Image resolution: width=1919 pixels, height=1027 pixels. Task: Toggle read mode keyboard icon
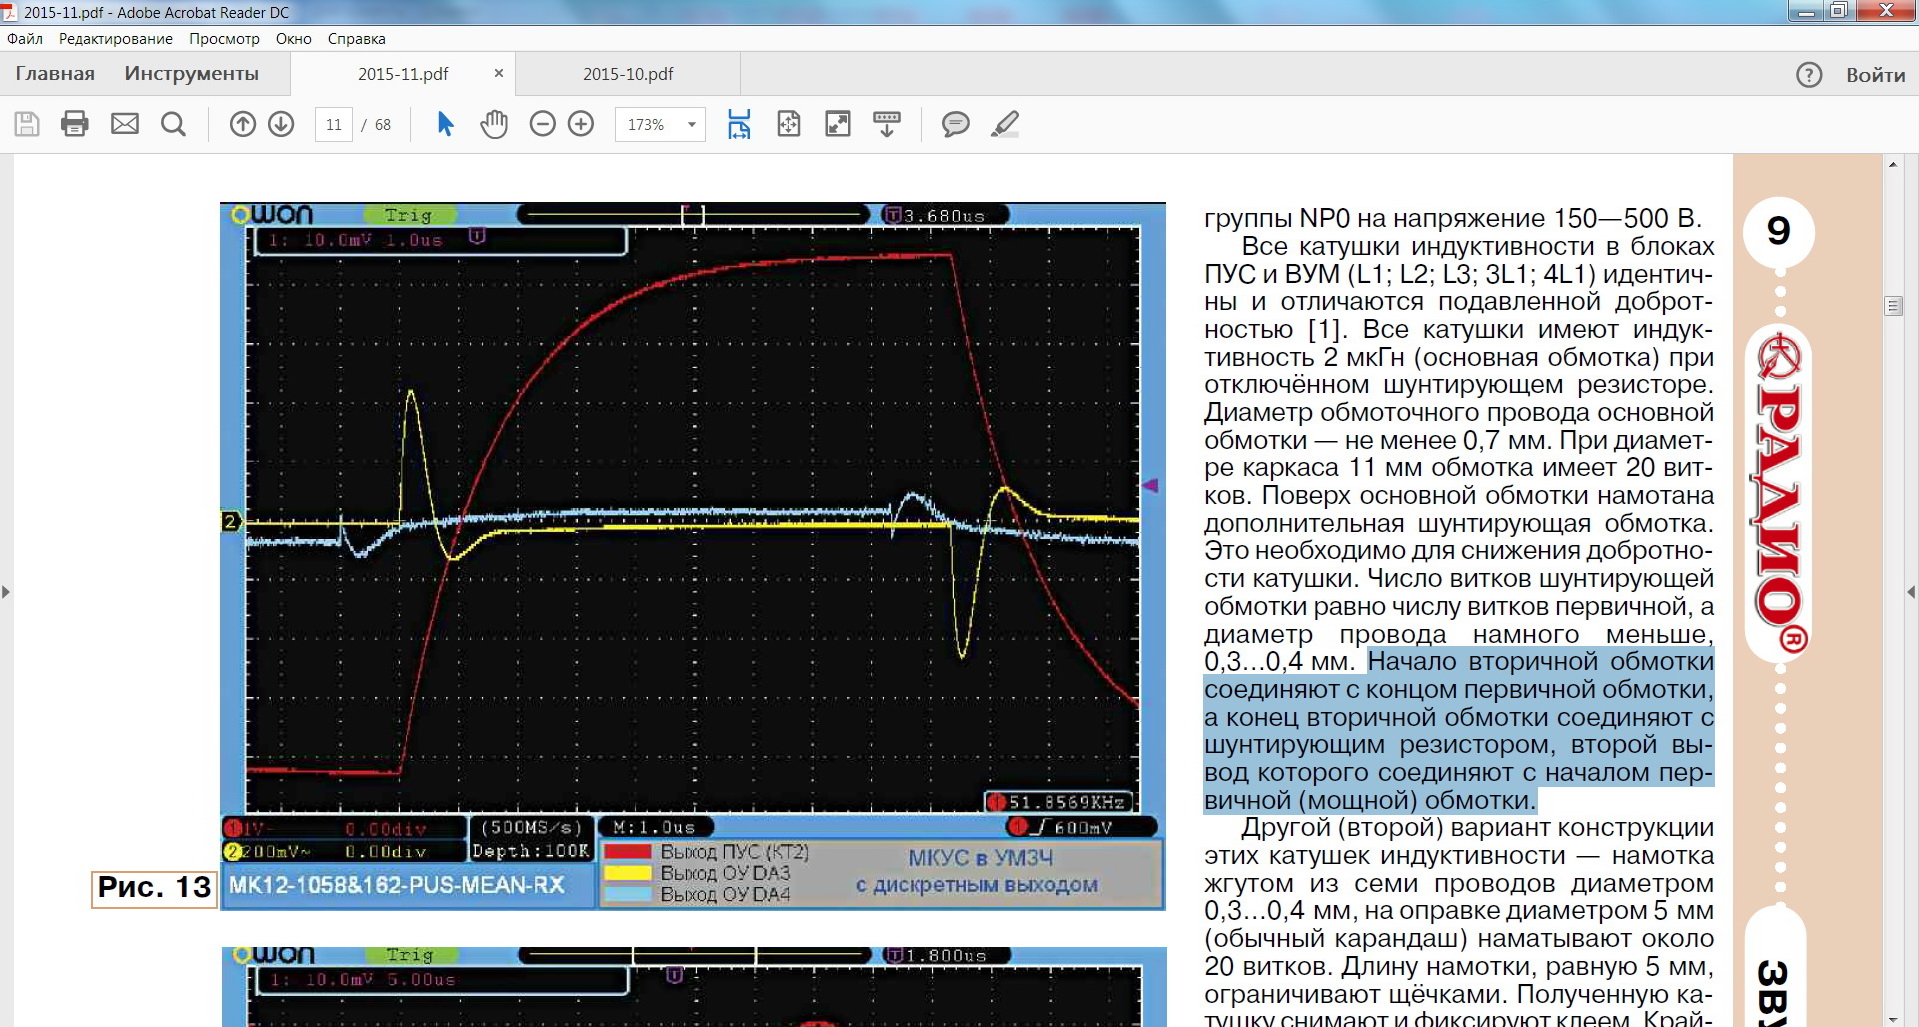click(887, 124)
